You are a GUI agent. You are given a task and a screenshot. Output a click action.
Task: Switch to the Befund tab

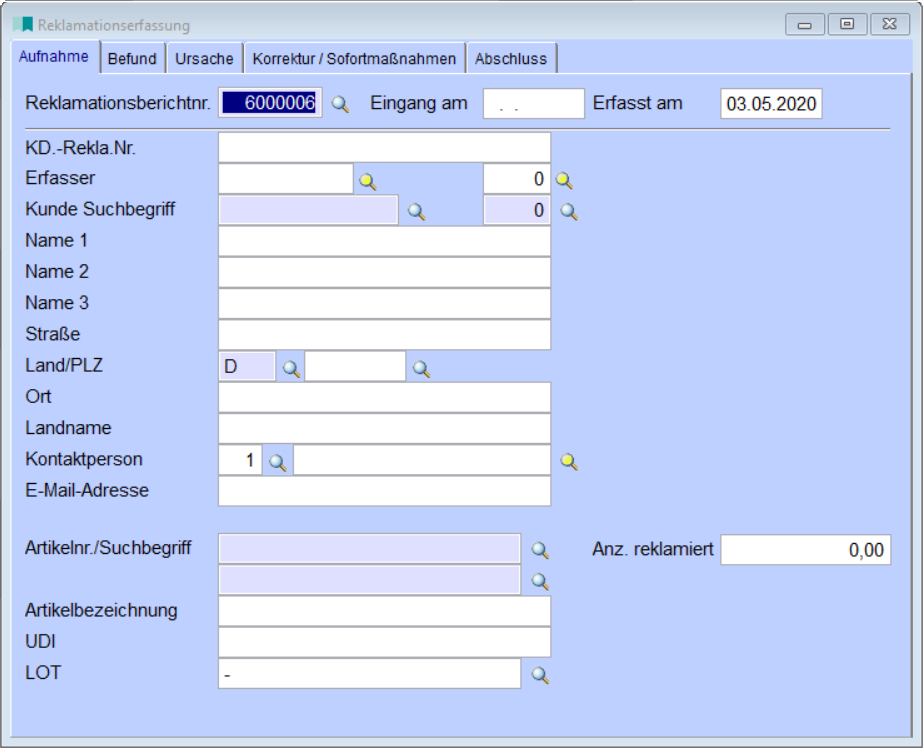pyautogui.click(x=132, y=59)
